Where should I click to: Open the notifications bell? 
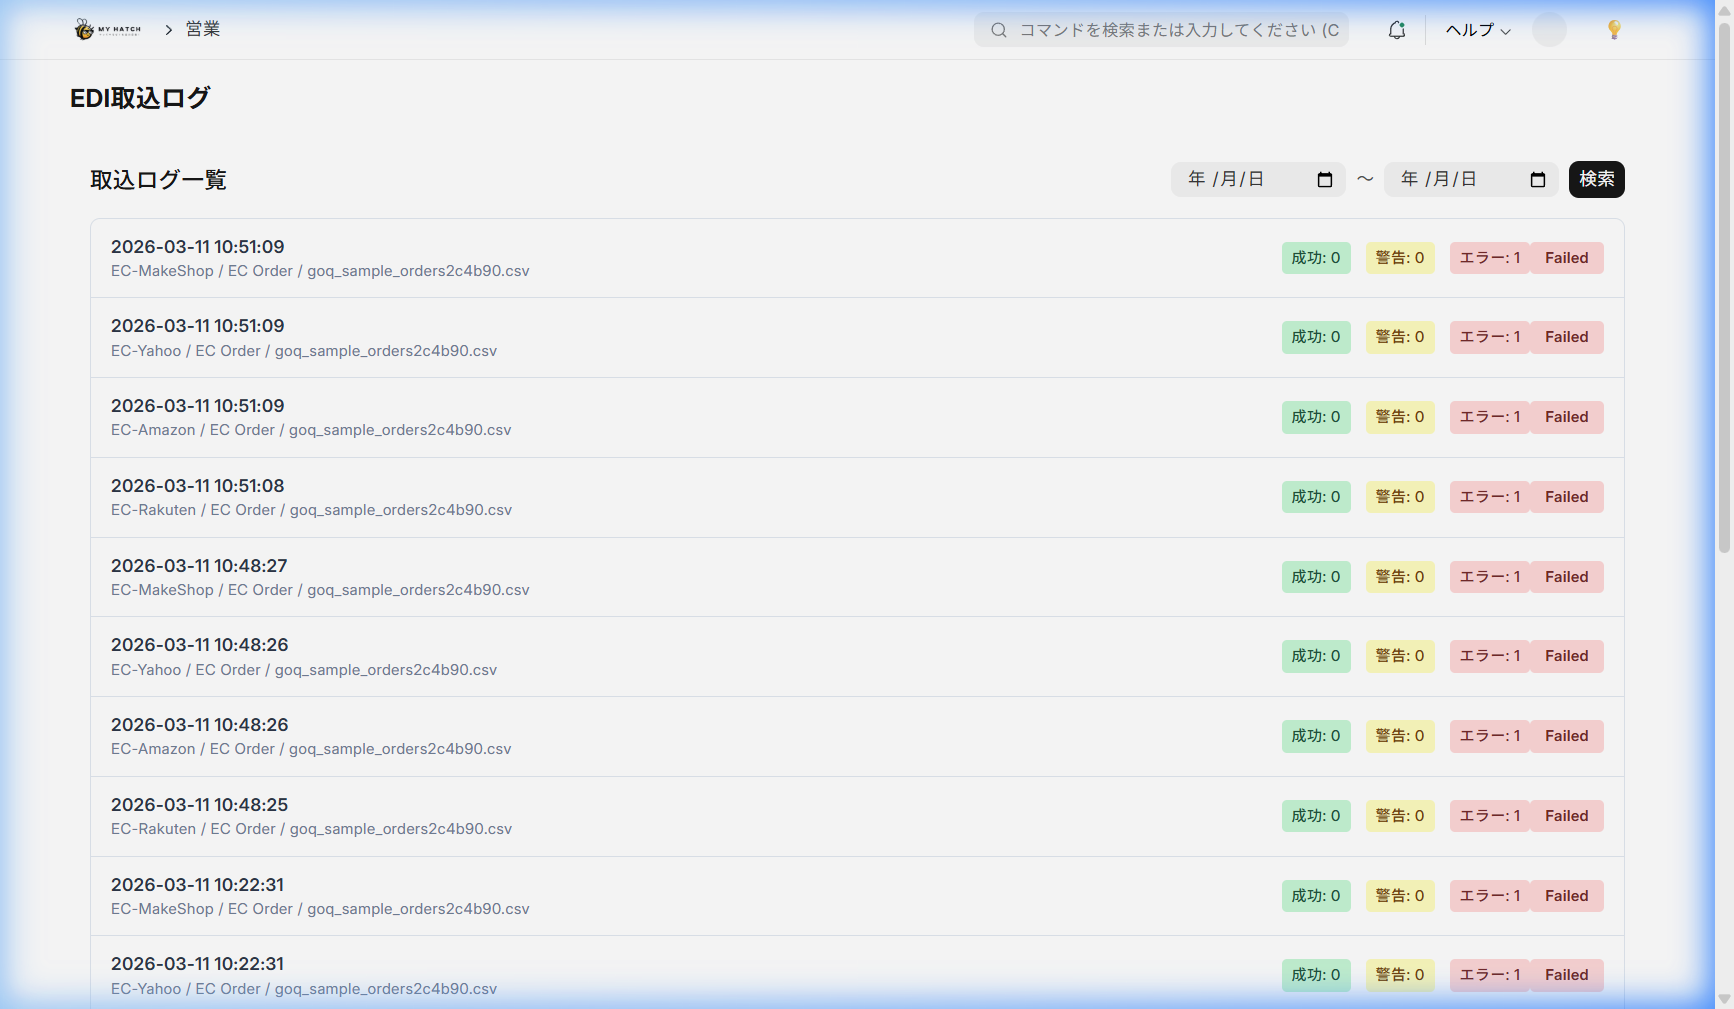[x=1397, y=30]
